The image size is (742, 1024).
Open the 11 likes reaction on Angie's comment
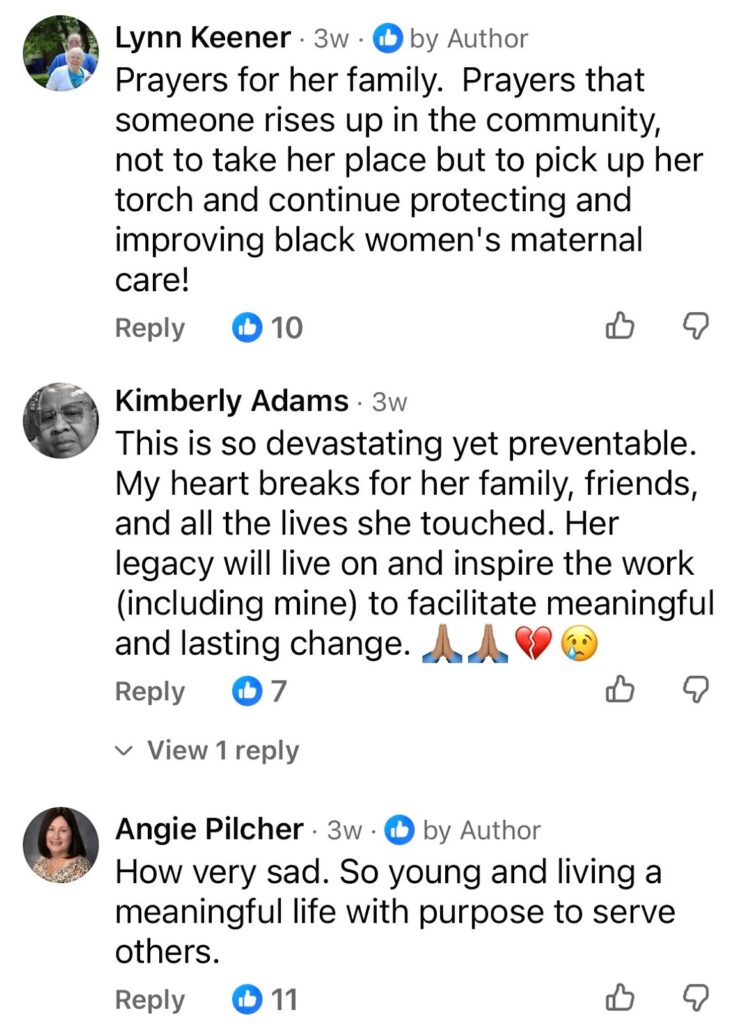click(265, 998)
